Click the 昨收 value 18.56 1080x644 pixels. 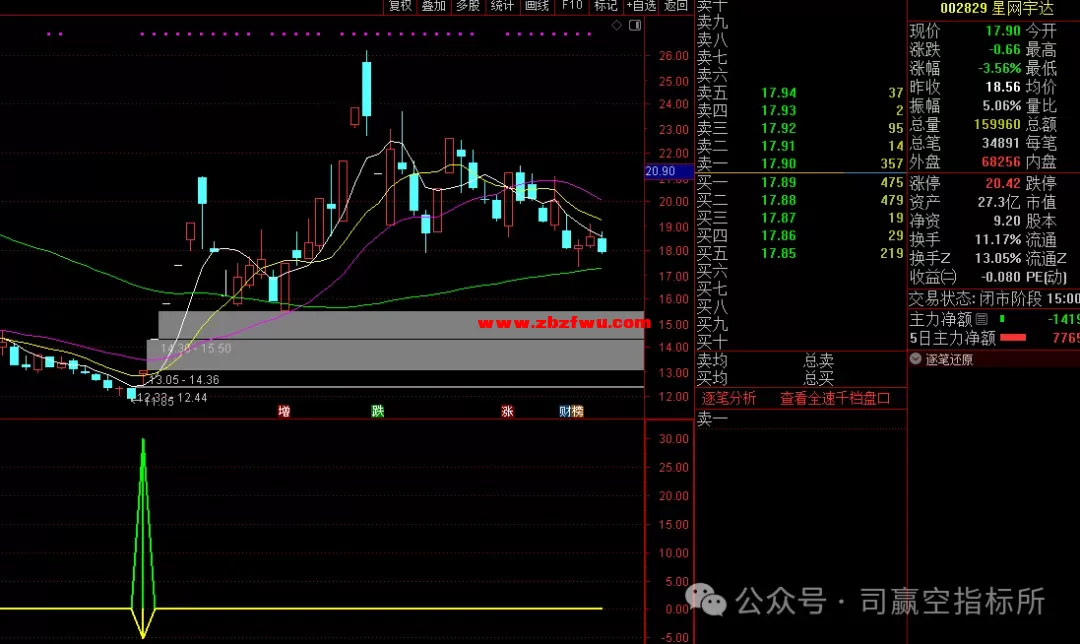coord(1002,87)
